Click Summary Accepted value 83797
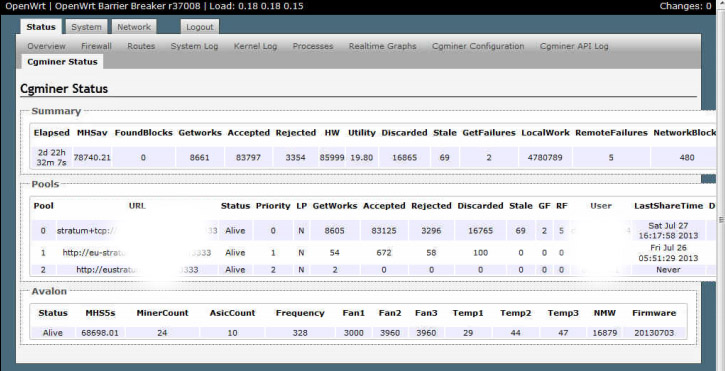Viewport: 725px width, 371px height. (x=248, y=157)
